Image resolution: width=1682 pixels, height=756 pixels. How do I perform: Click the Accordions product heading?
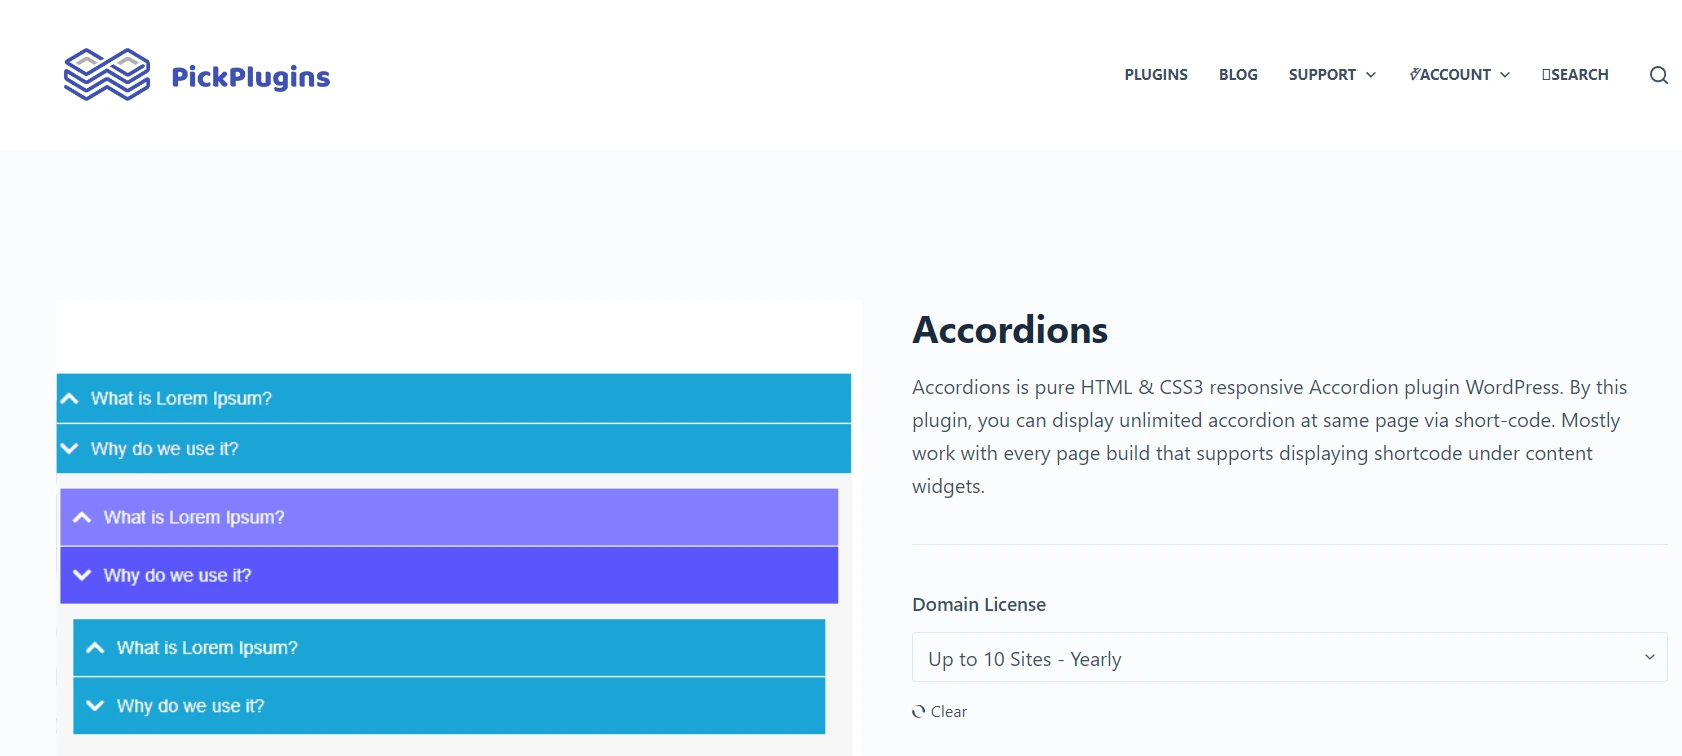coord(1010,330)
